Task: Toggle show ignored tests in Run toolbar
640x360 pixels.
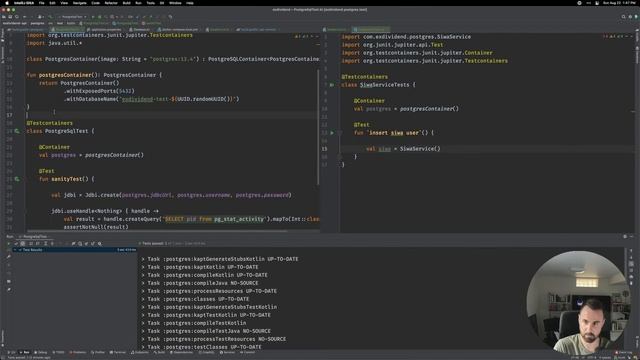Action: (23, 243)
